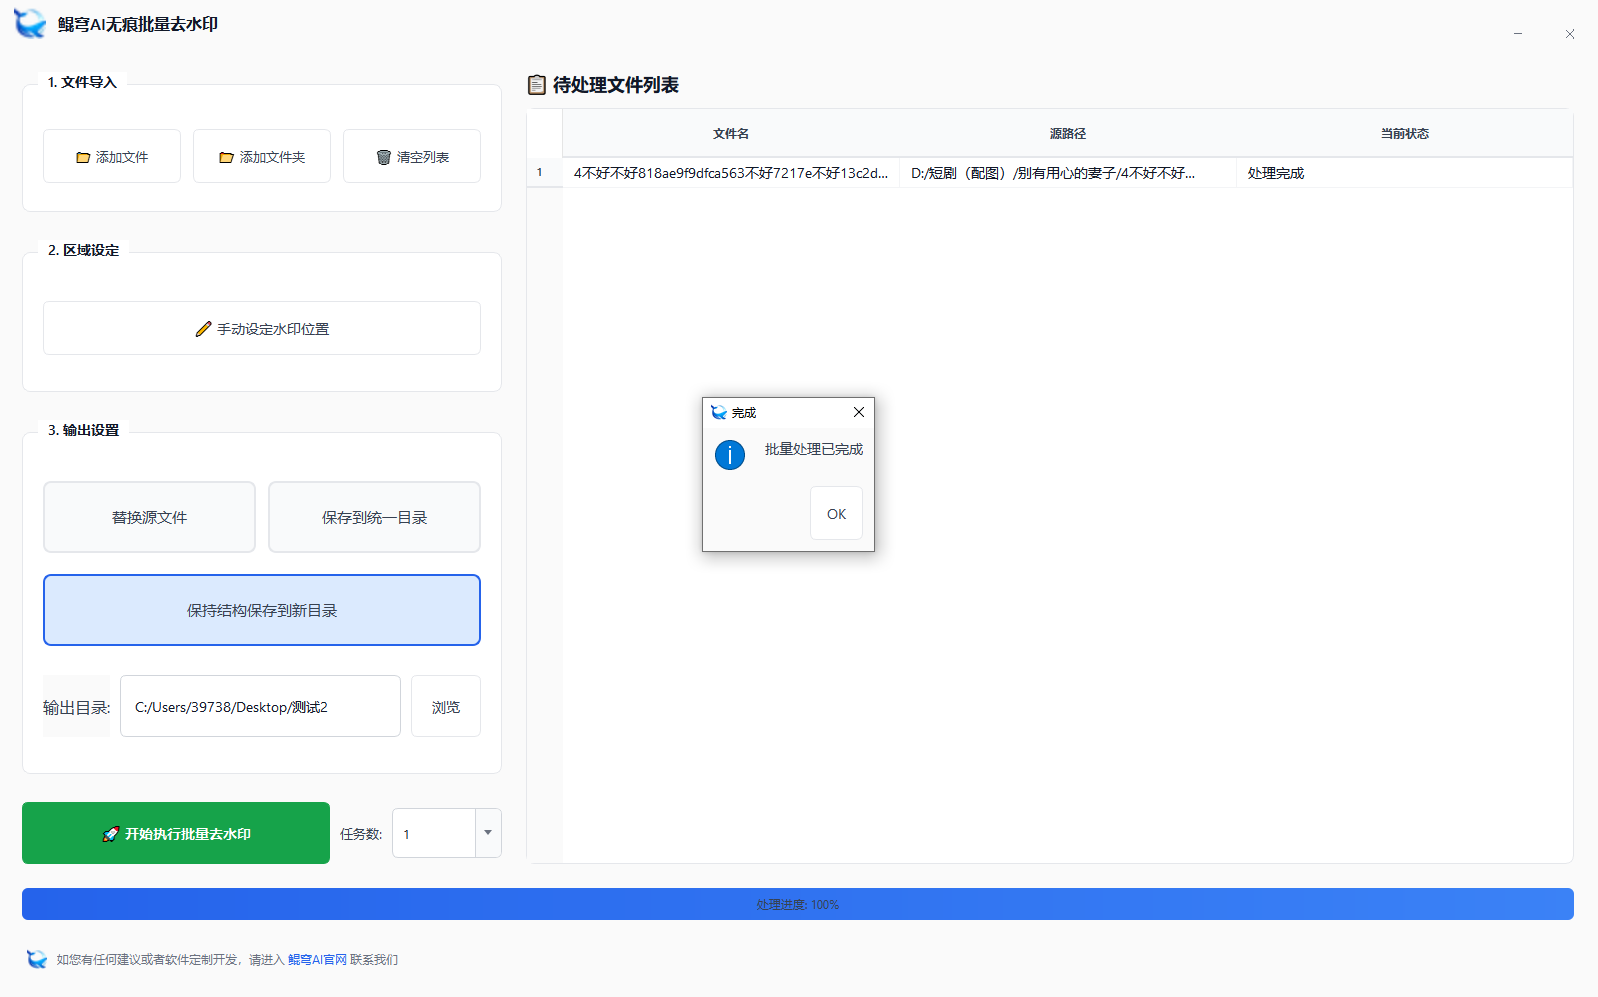Open 手动设定水印位置 editor
This screenshot has height=997, width=1598.
(x=262, y=328)
